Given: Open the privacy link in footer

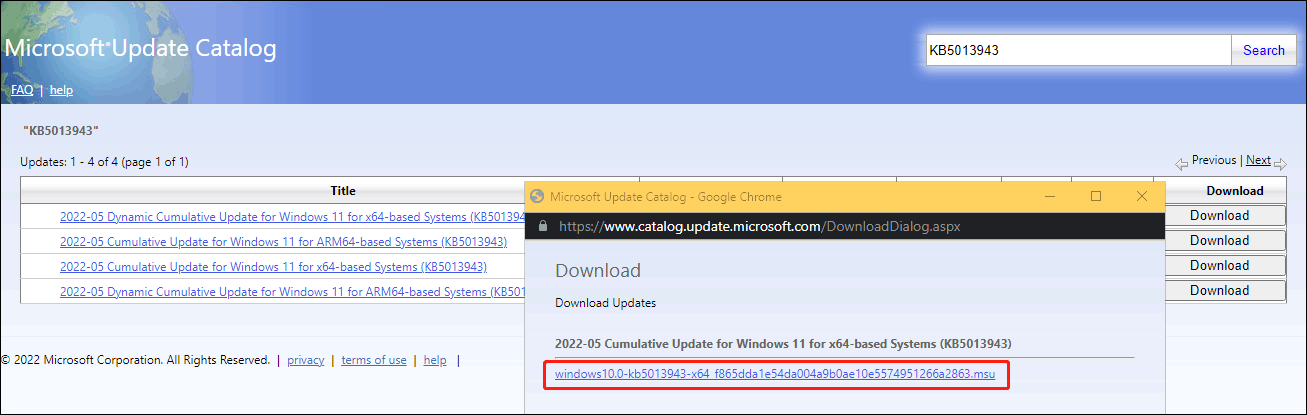Looking at the screenshot, I should click(306, 360).
